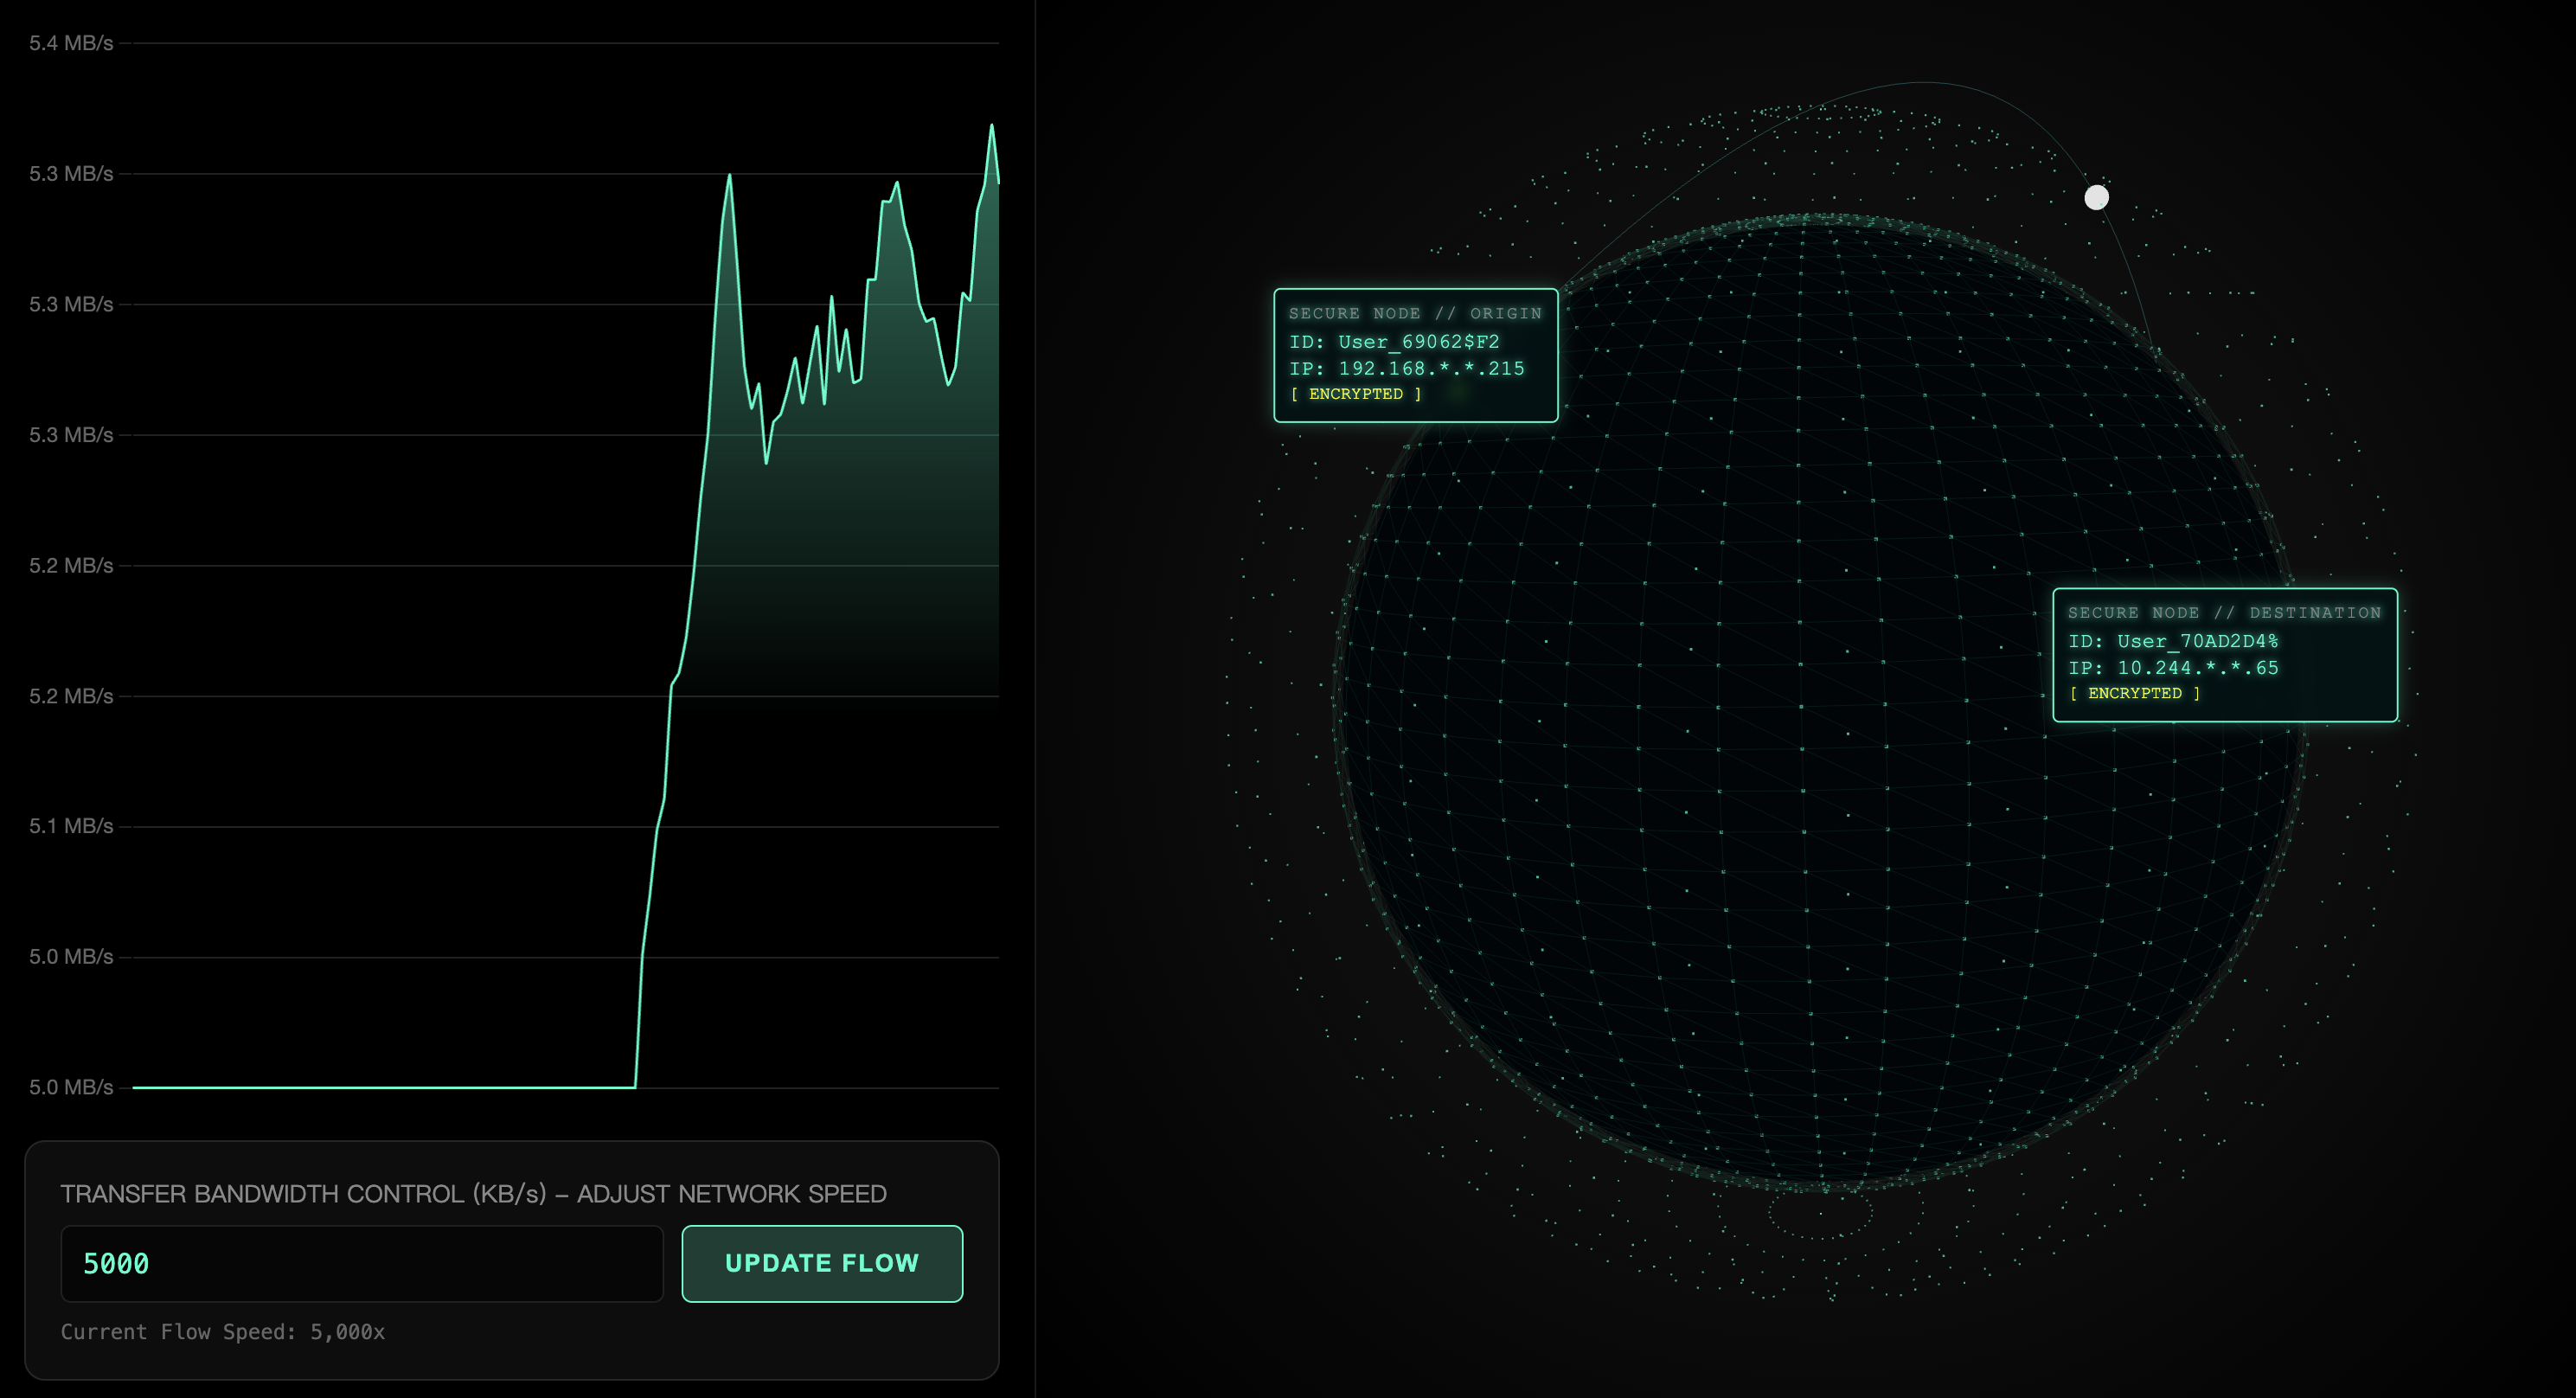Click the Transfer Bandwidth Control heading
The image size is (2576, 1398).
coord(473,1193)
